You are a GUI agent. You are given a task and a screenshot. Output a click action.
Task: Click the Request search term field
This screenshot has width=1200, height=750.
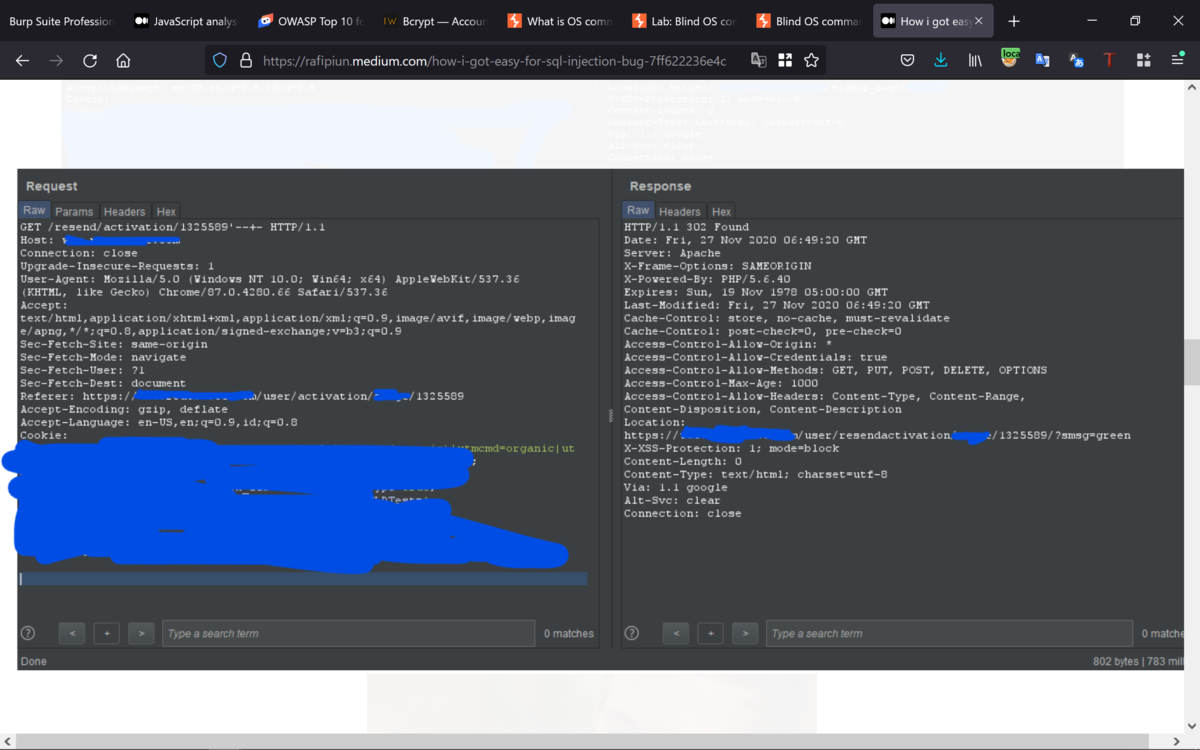coord(349,633)
